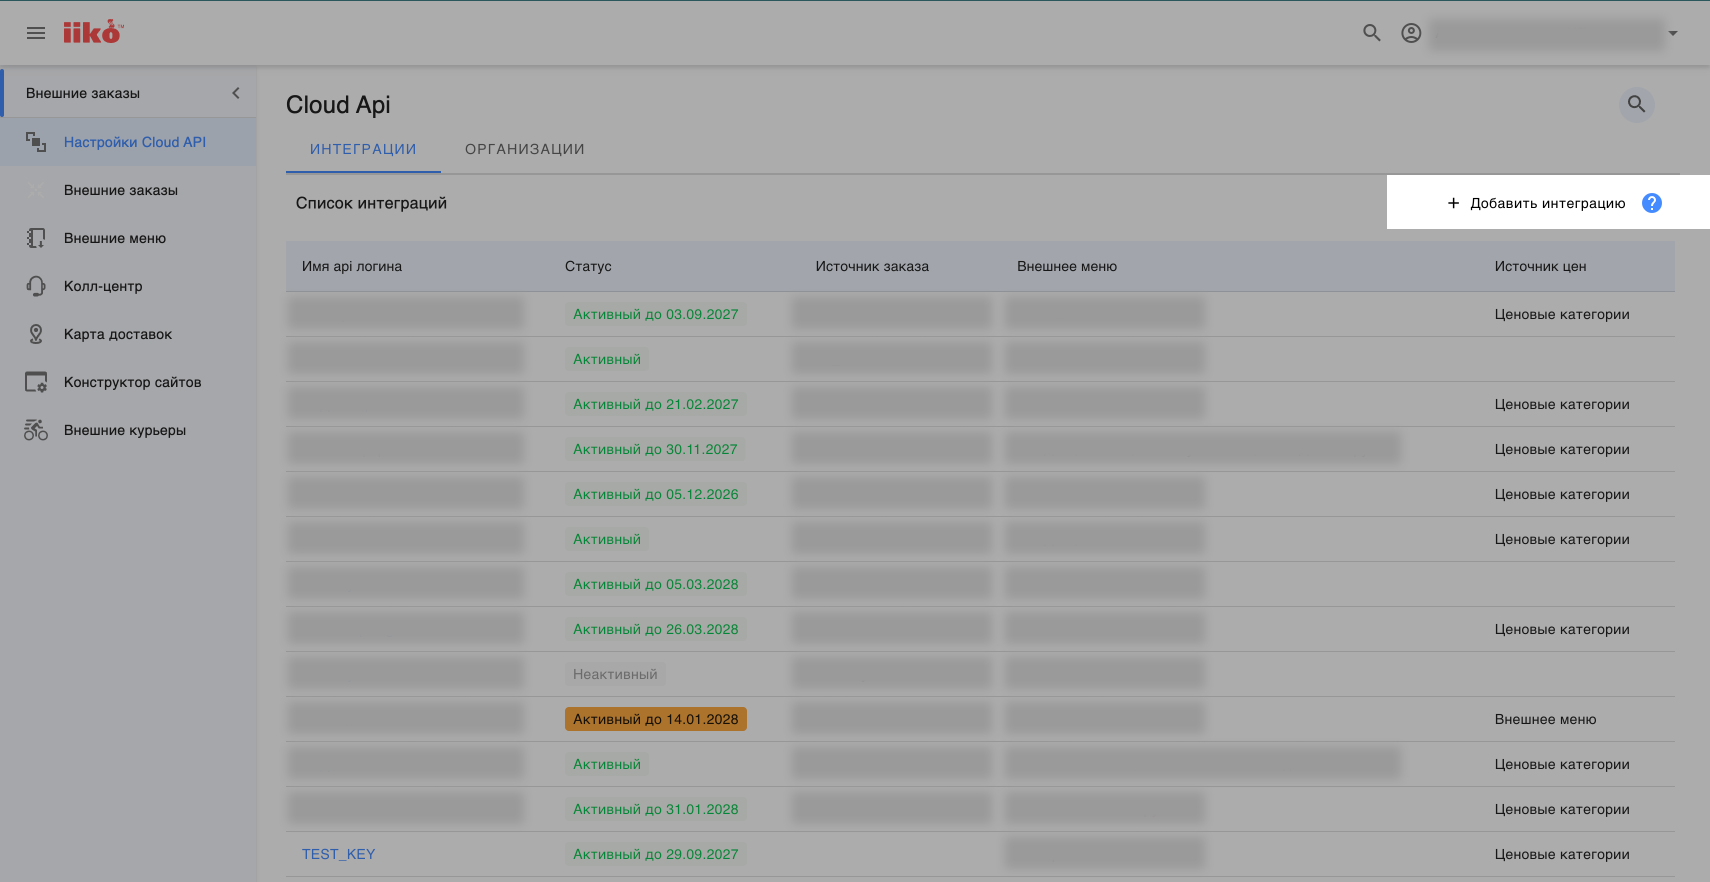Screen dimensions: 1710x882
Task: Click the iiko logo
Action: click(93, 33)
